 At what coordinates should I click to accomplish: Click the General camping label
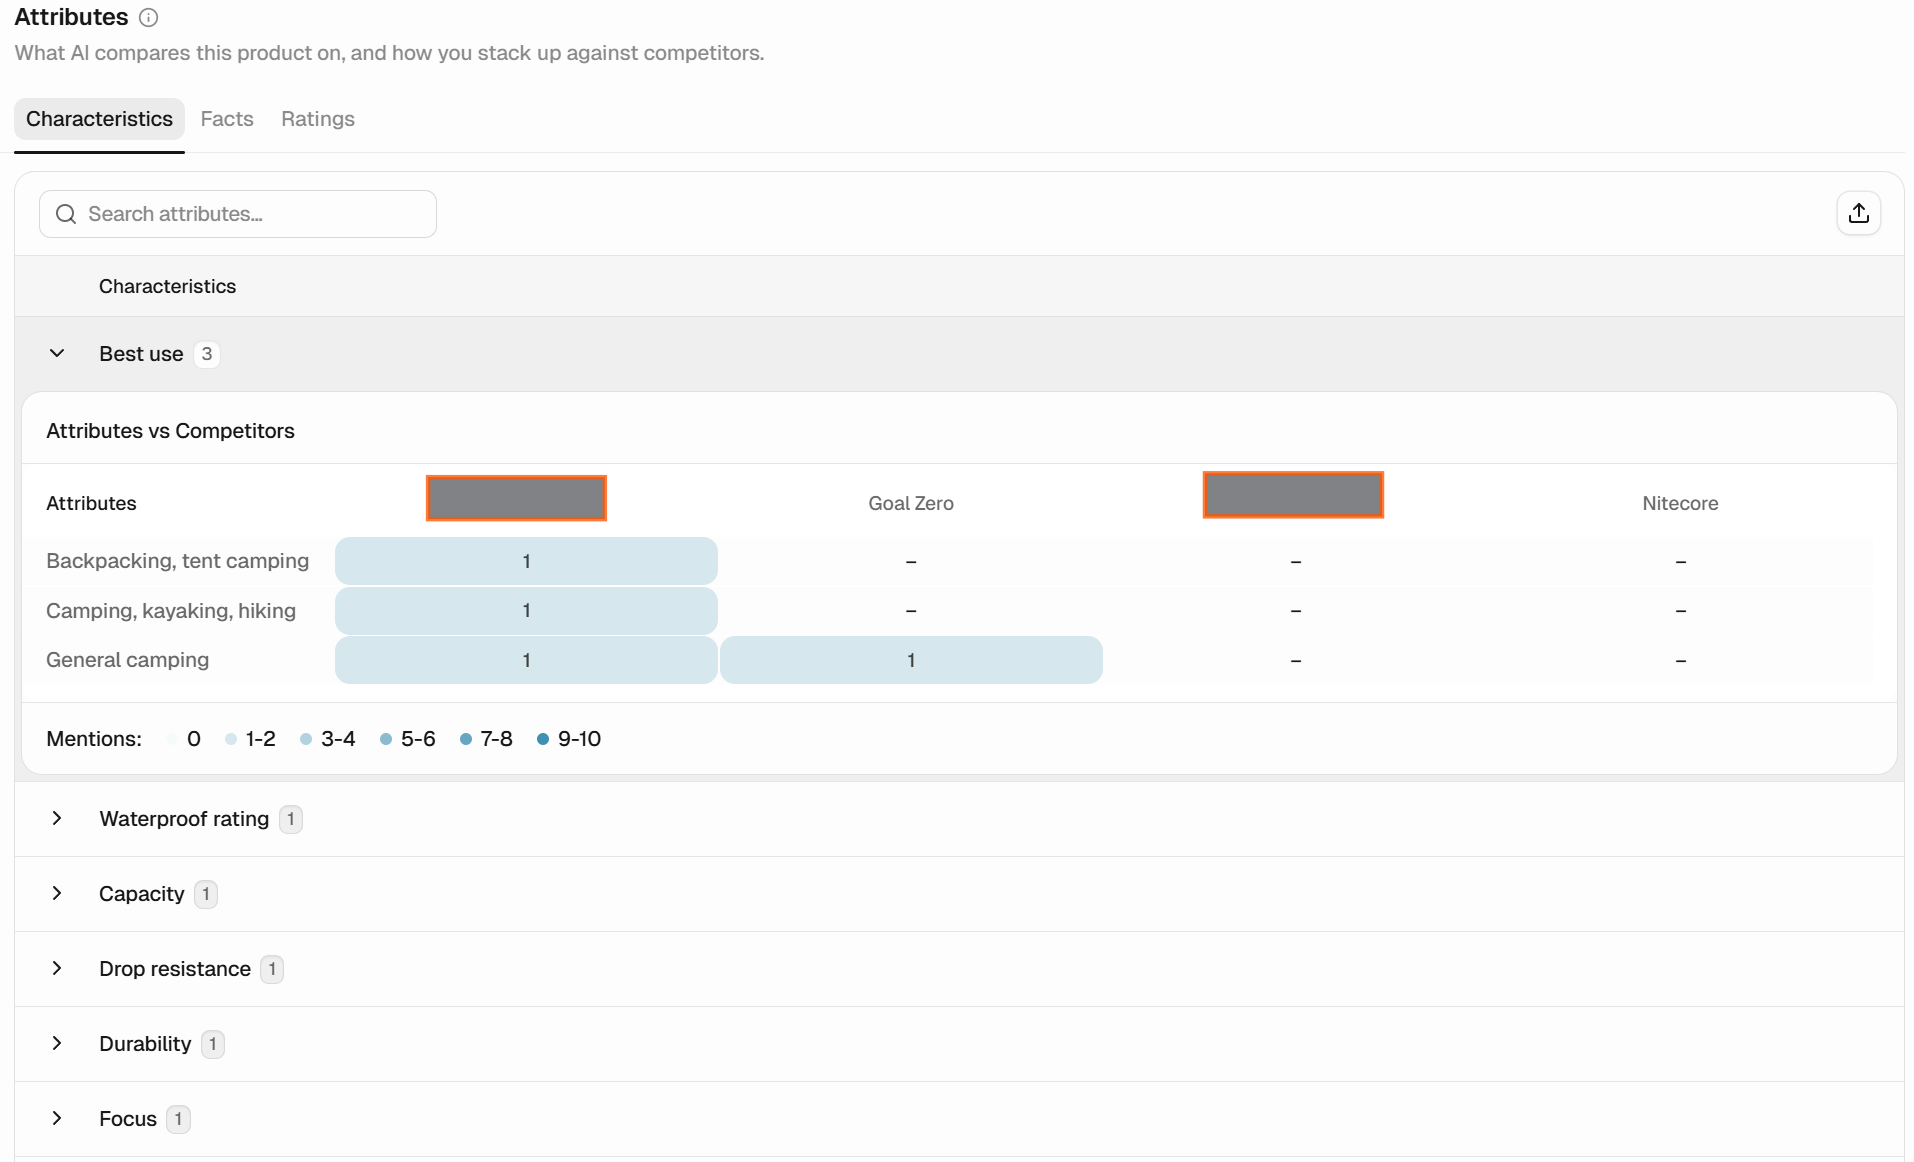(127, 660)
